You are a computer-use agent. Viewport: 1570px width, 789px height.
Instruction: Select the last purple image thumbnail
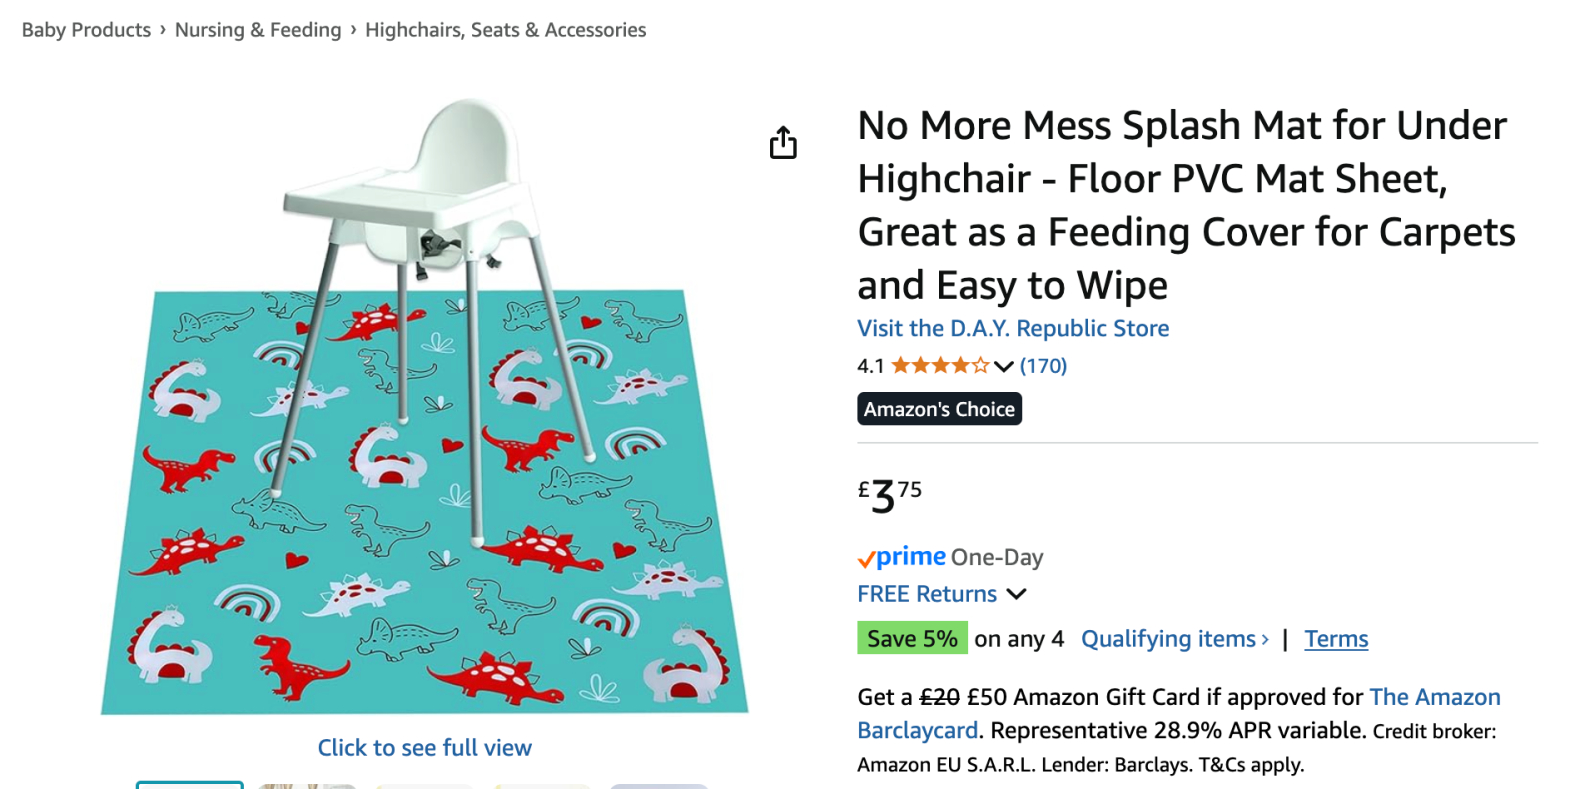click(x=659, y=785)
